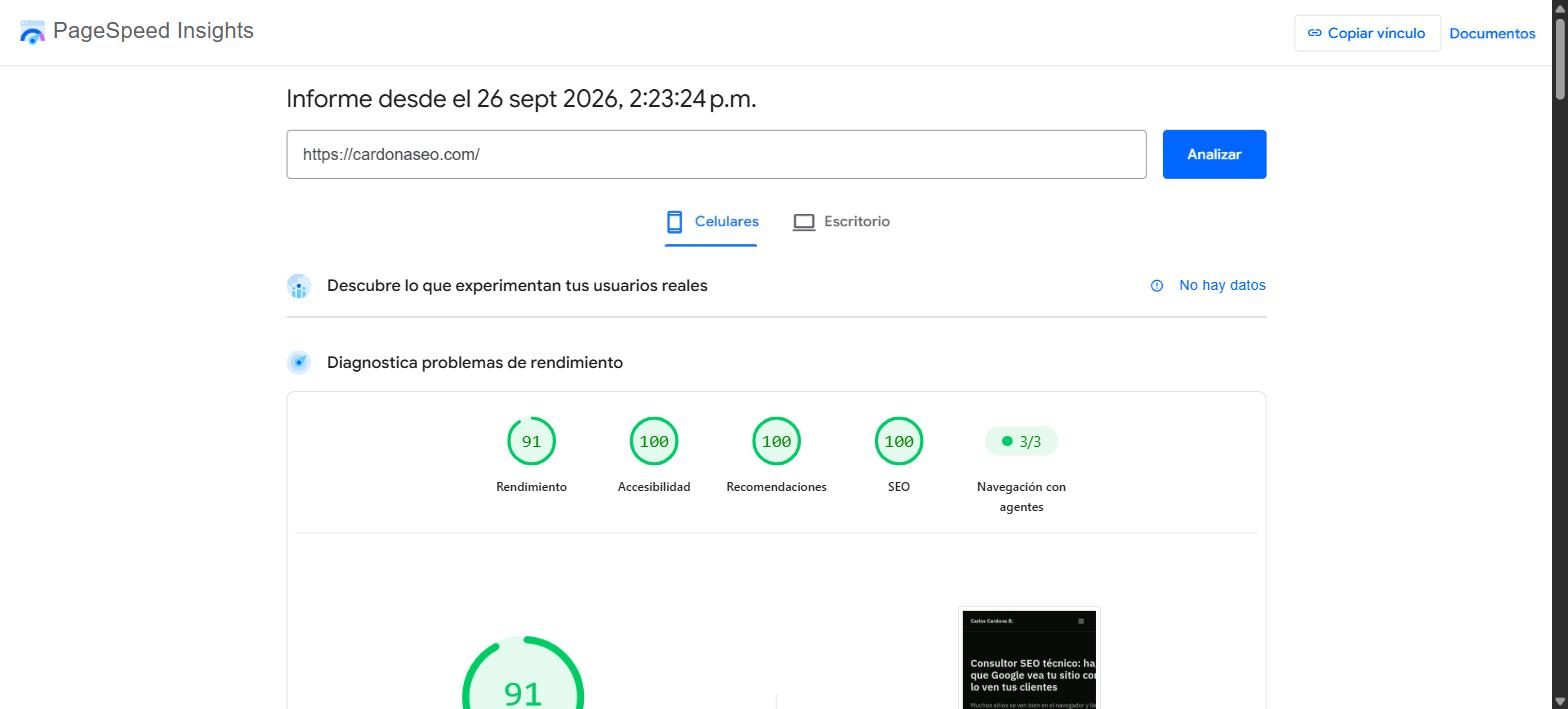Viewport: 1568px width, 709px height.
Task: Click the link icon in Copiar vínculo
Action: 1315,33
